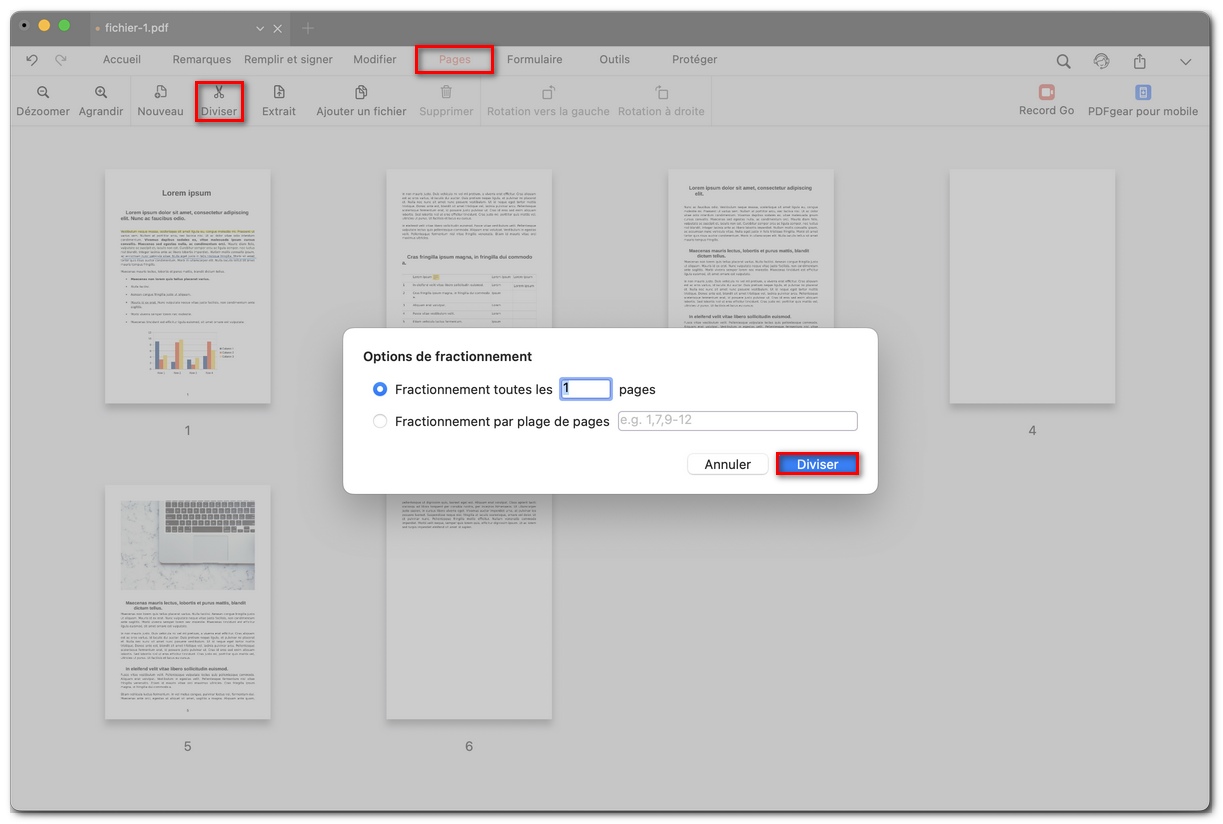Click the Ajouter un fichier icon
Image resolution: width=1223 pixels, height=824 pixels.
[358, 100]
